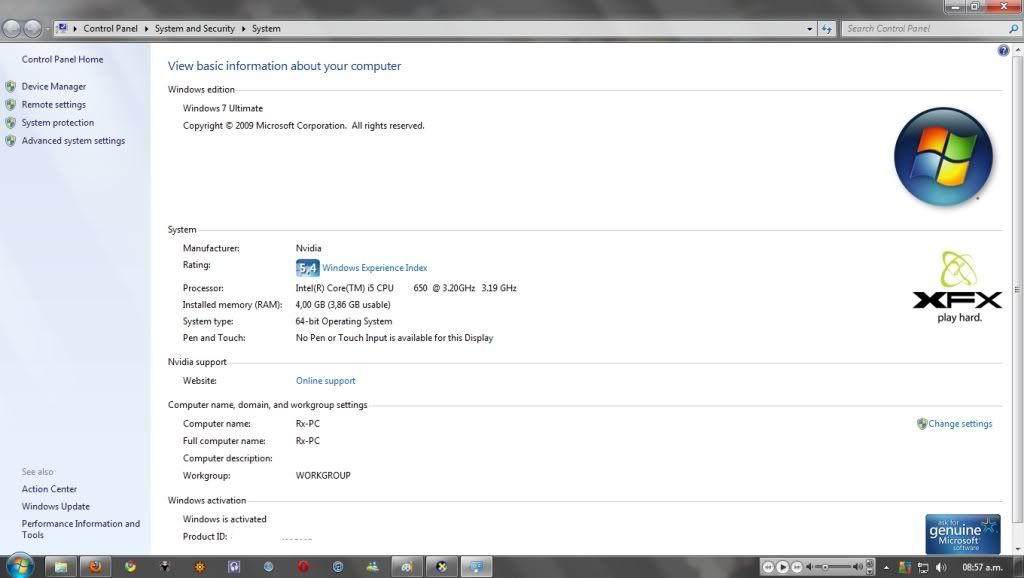Click the orange sun-shaped taskbar icon

(200, 567)
